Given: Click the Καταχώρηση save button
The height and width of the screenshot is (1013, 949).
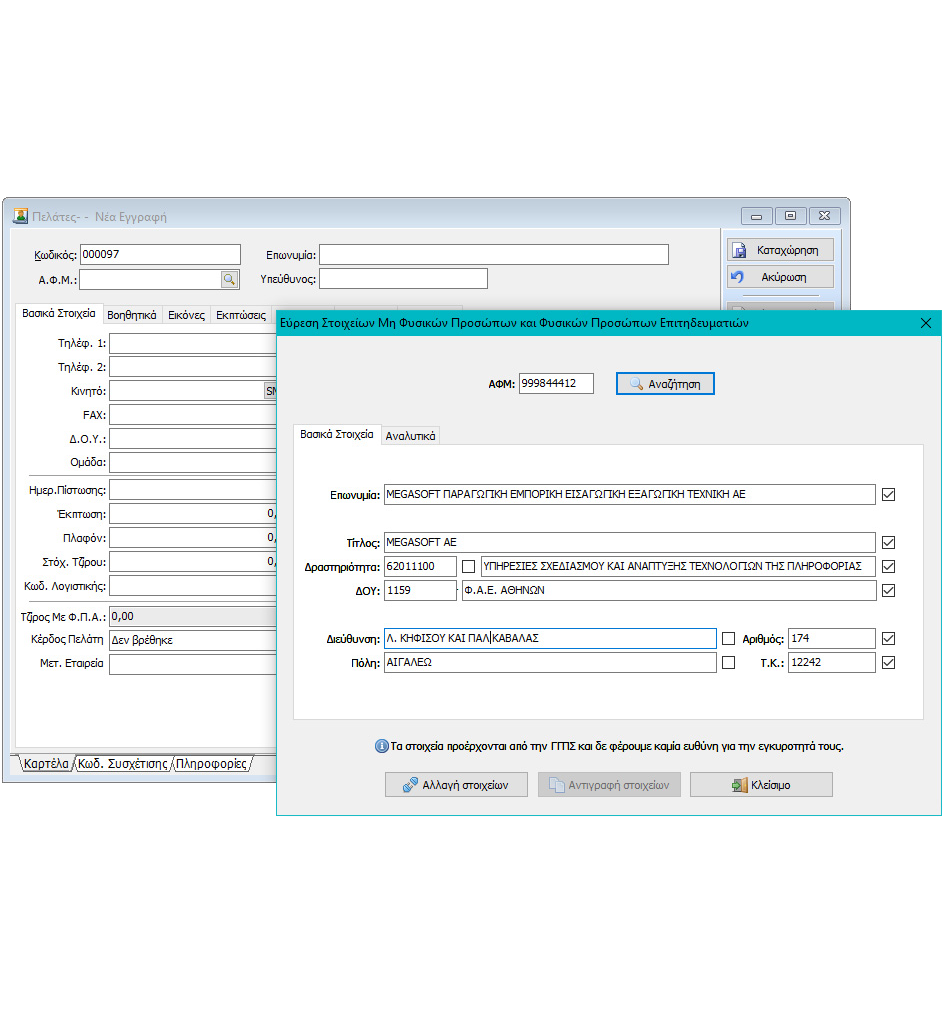Looking at the screenshot, I should (780, 250).
